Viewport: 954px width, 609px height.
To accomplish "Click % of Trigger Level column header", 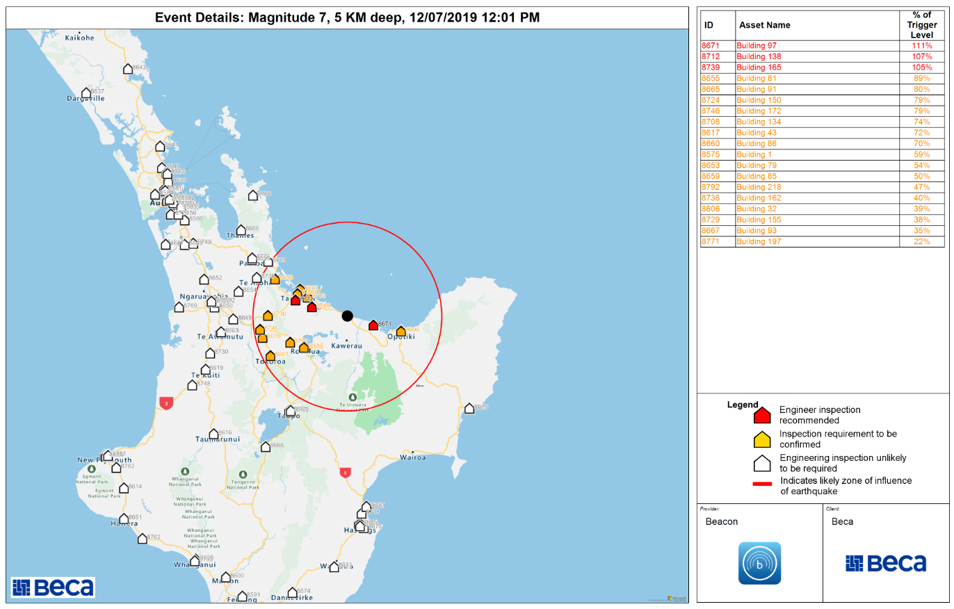I will tap(920, 24).
